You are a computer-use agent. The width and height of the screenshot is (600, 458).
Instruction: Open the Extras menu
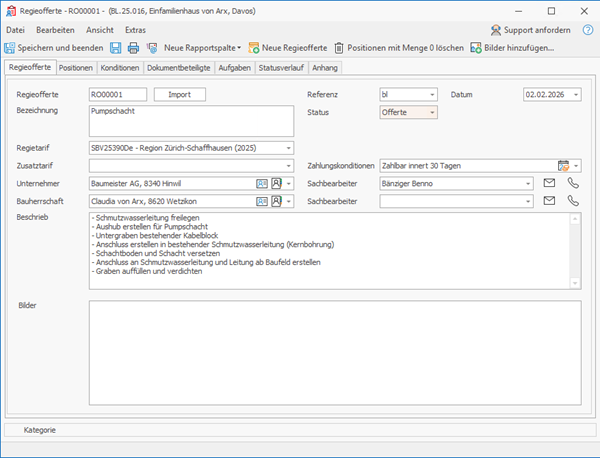[135, 30]
